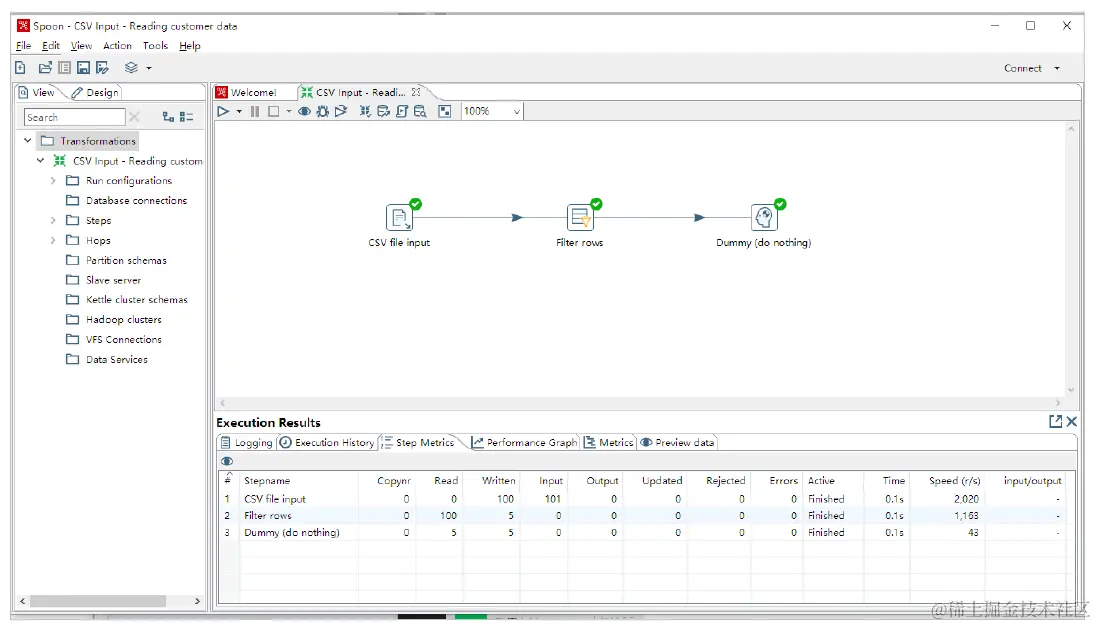The image size is (1097, 626).
Task: Sort by the Stepname column header
Action: click(267, 481)
